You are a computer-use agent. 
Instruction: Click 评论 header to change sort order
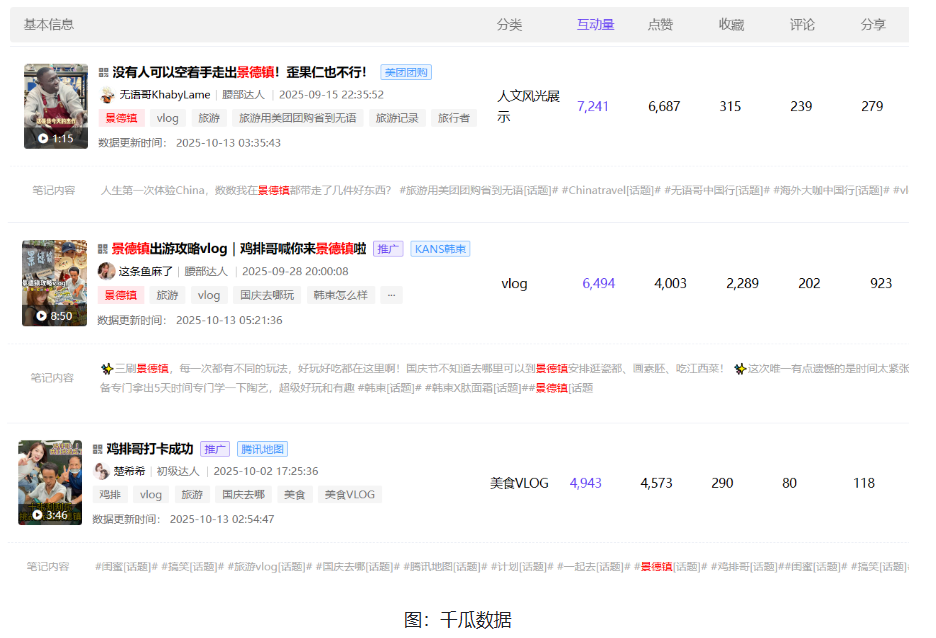[803, 25]
